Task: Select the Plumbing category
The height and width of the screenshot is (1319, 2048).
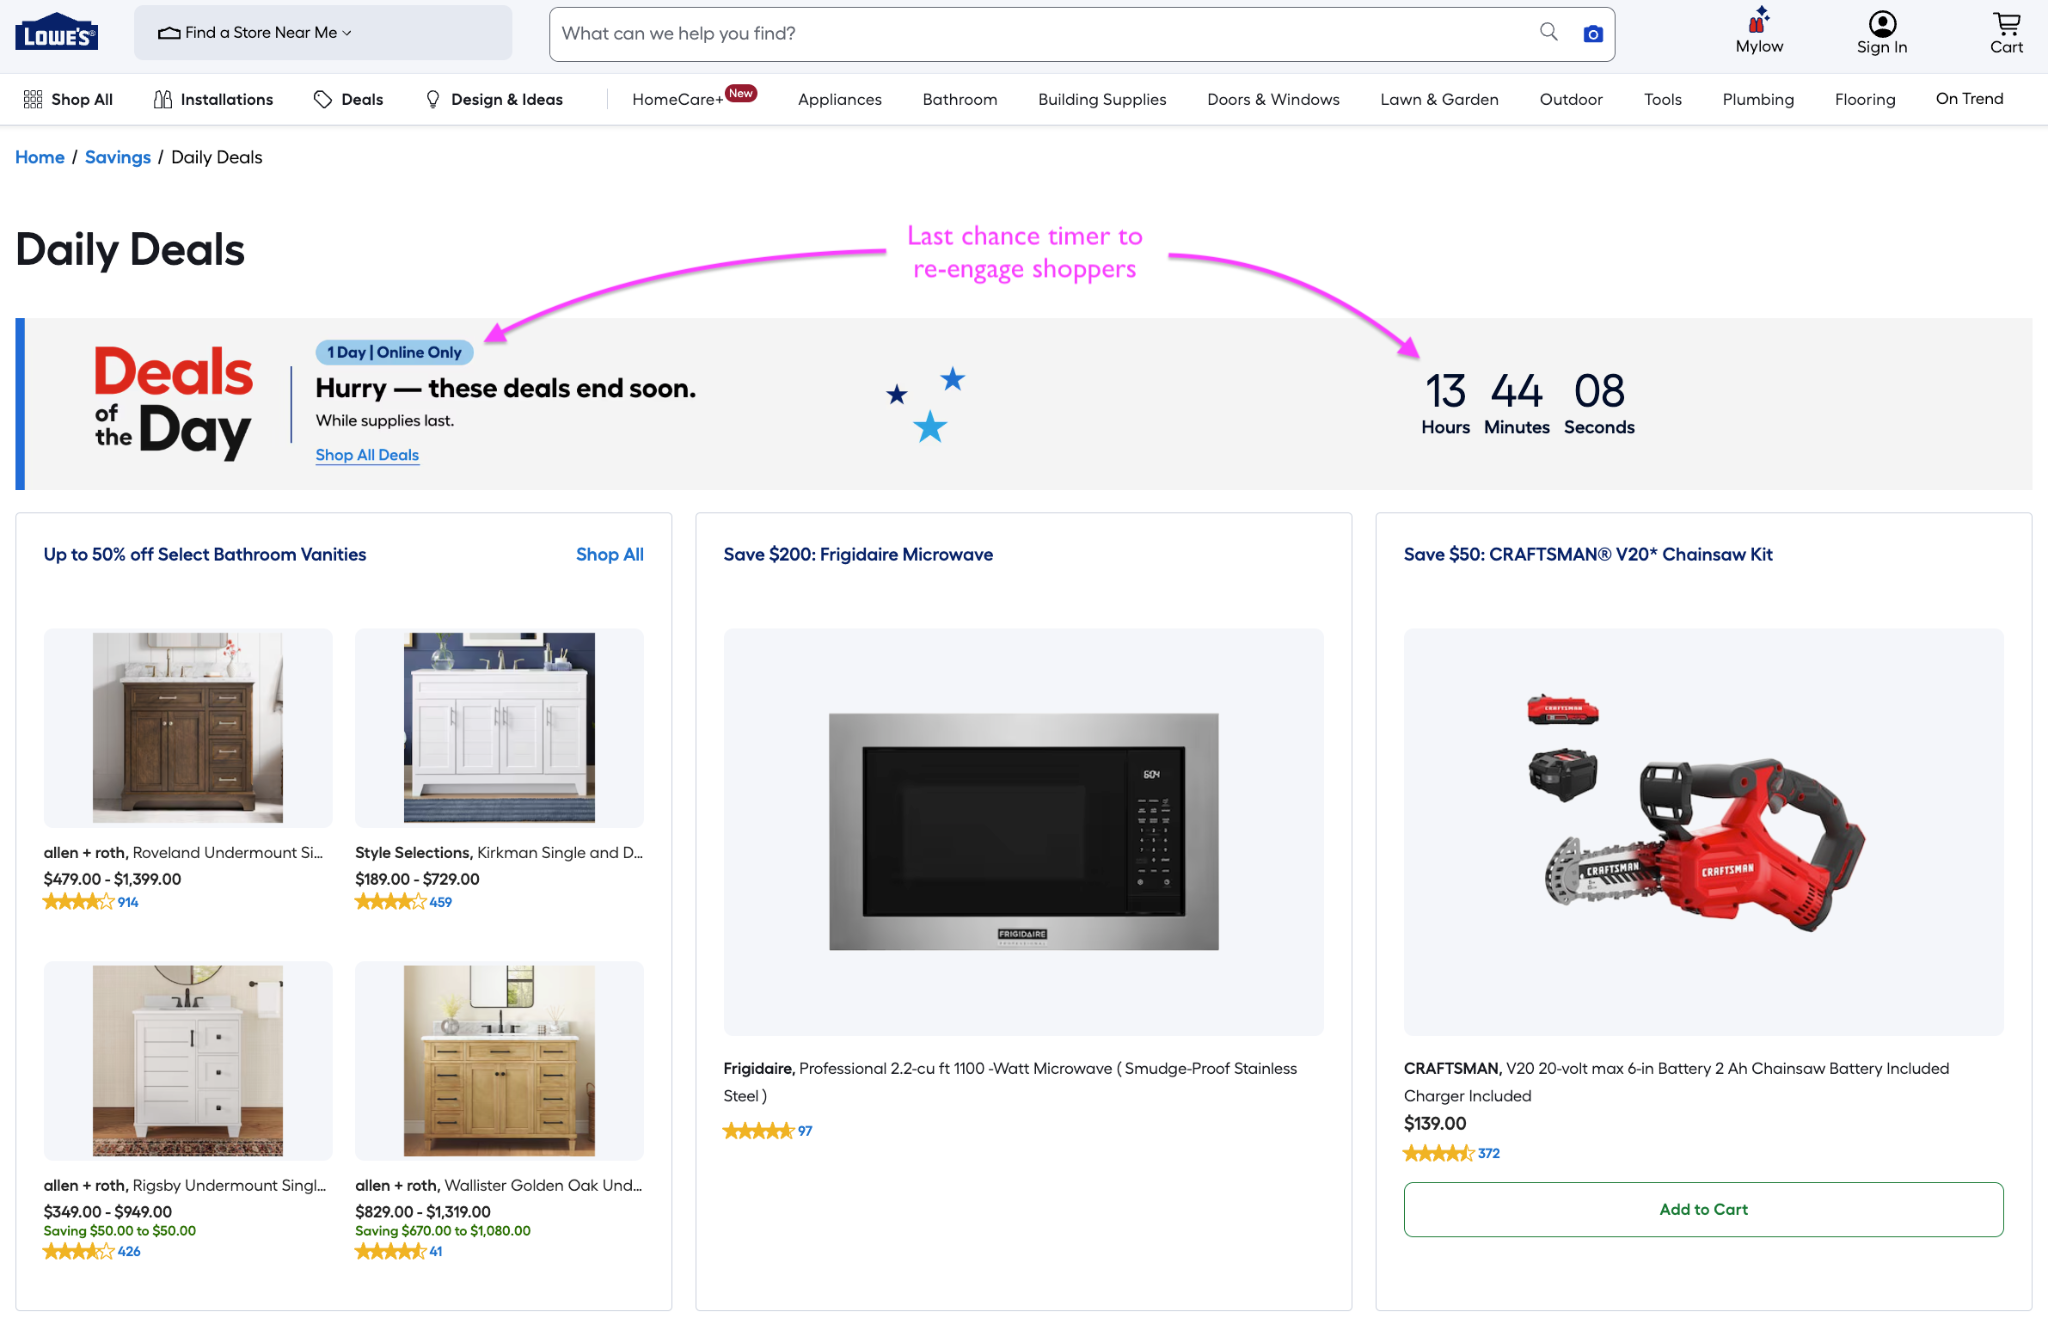Action: (x=1758, y=99)
